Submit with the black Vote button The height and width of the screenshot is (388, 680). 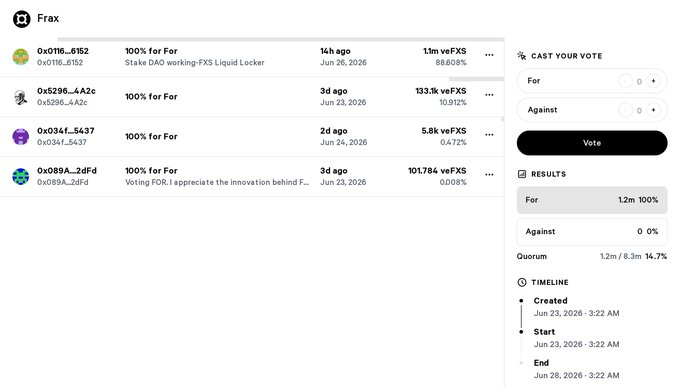[592, 143]
